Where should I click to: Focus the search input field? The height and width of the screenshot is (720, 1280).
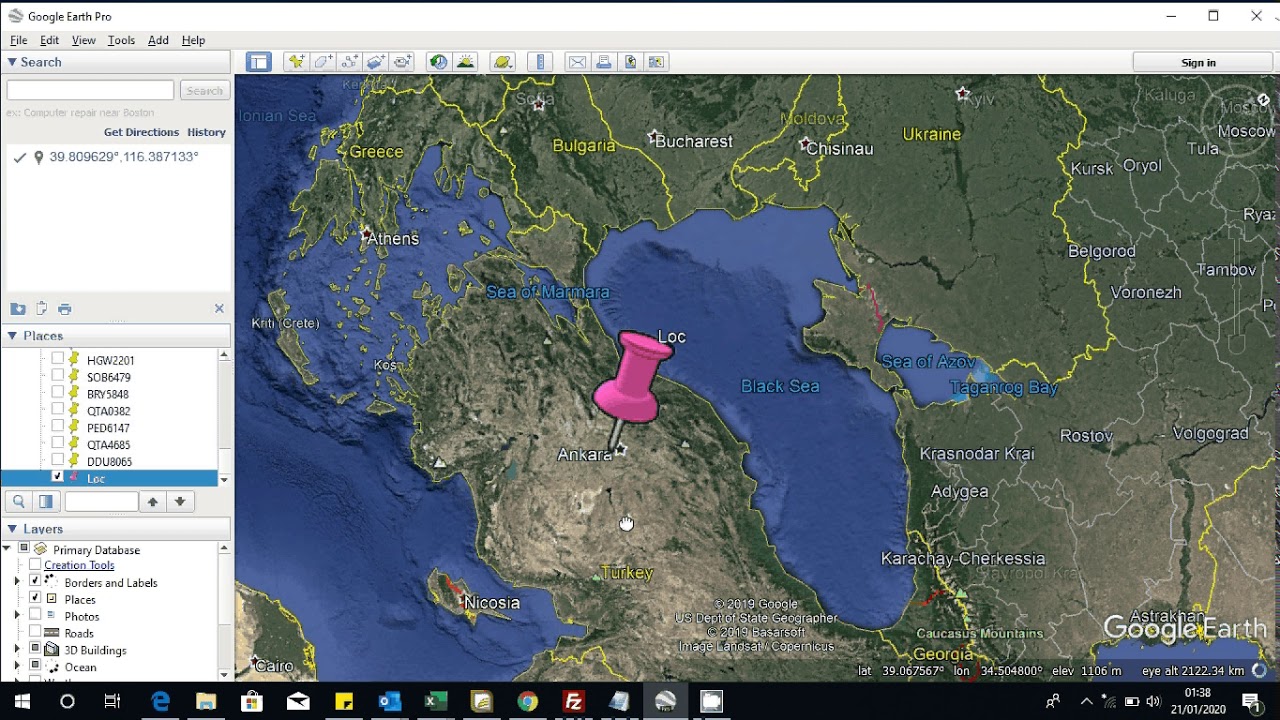[90, 90]
